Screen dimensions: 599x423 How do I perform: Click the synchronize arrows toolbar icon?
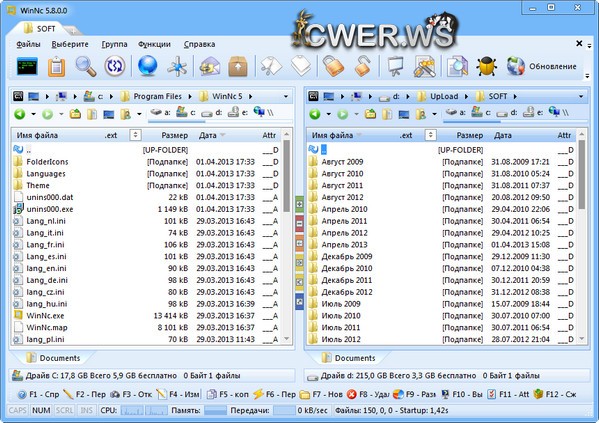pos(115,66)
